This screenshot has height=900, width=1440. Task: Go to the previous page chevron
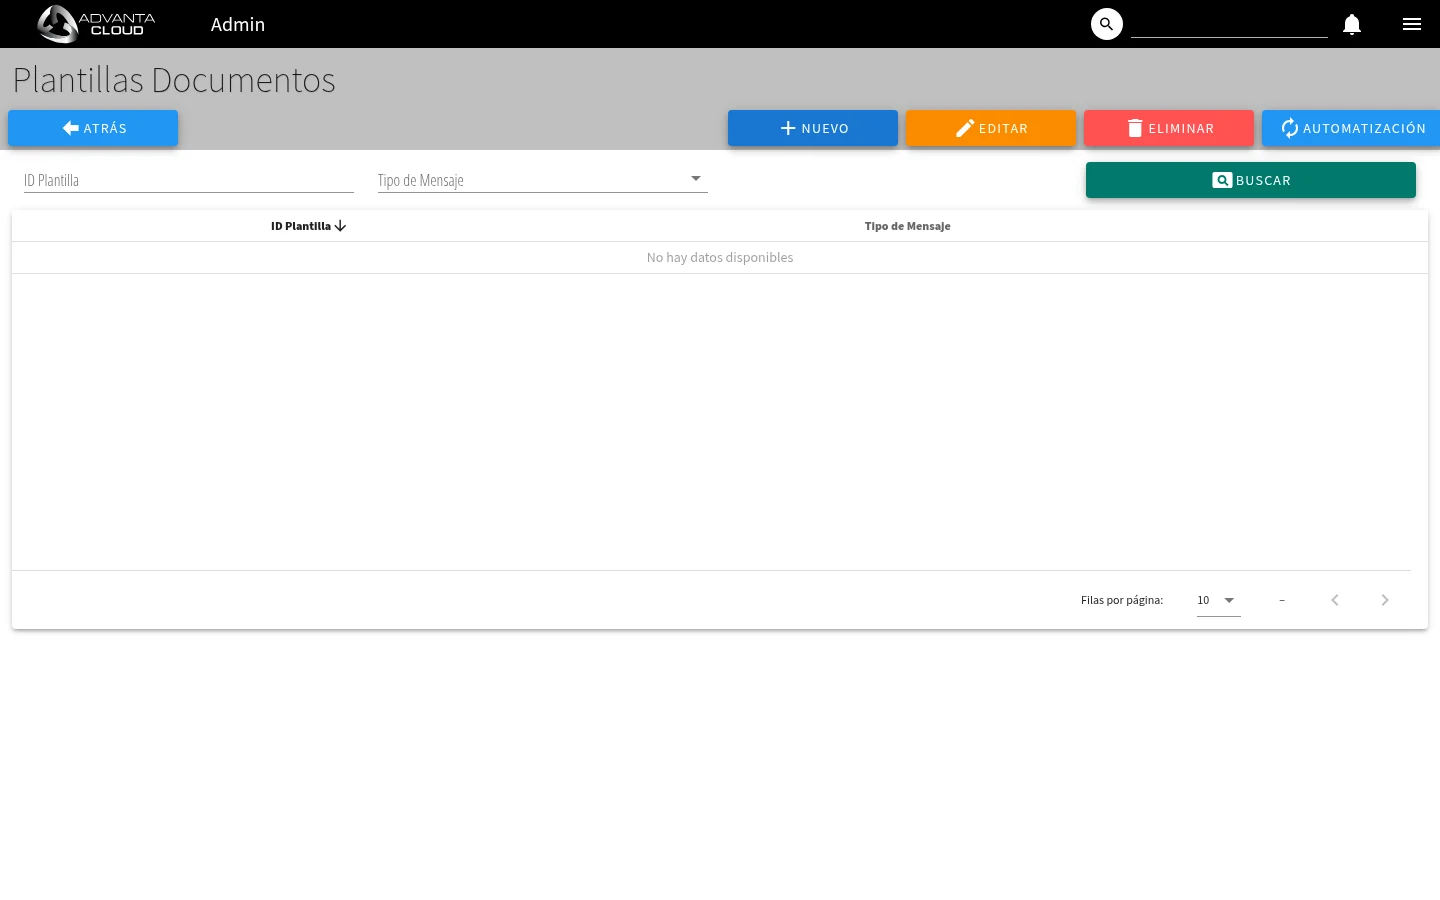1334,600
